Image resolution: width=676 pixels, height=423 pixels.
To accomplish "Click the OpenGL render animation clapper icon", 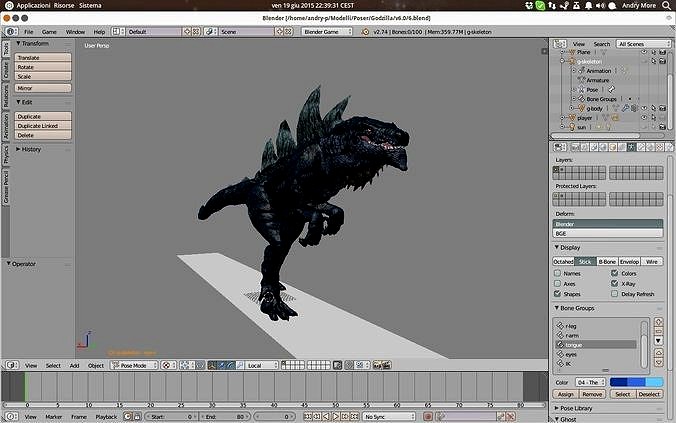I will point(386,365).
